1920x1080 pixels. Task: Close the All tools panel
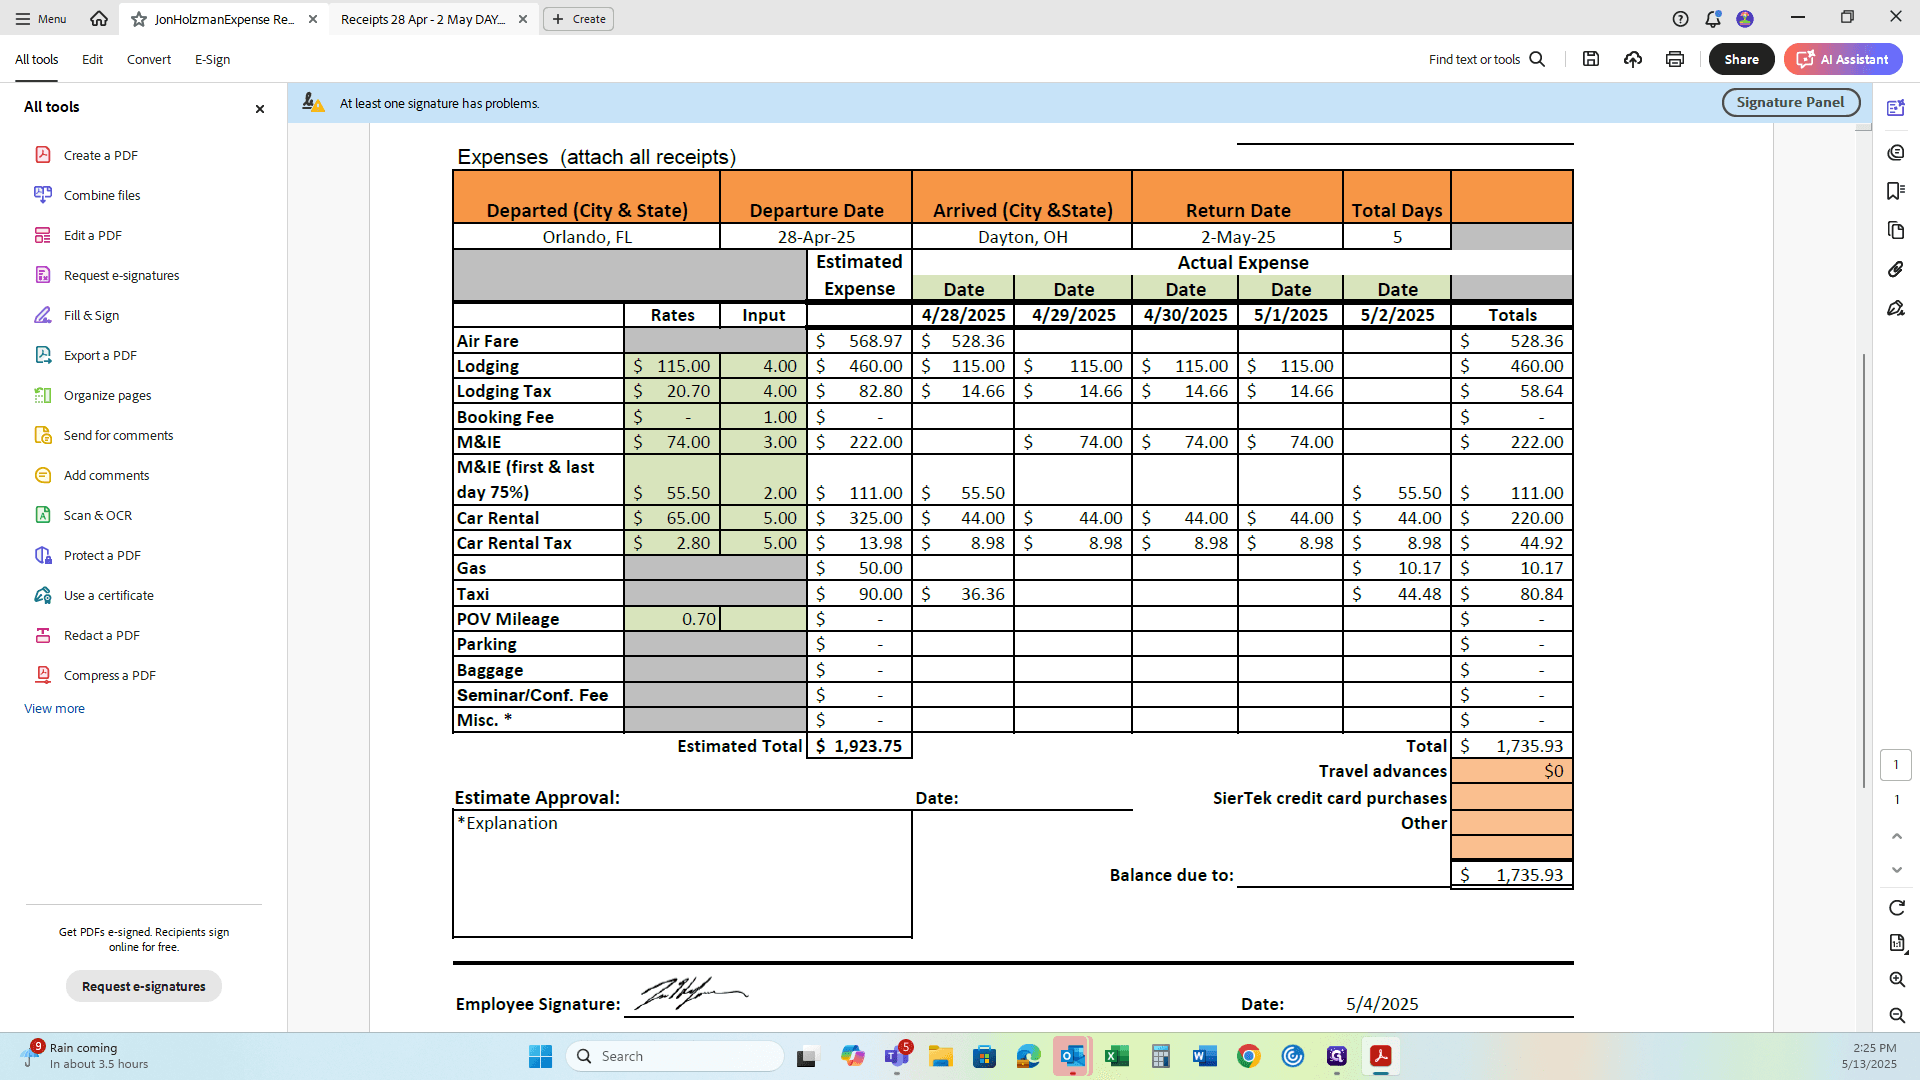pos(259,108)
